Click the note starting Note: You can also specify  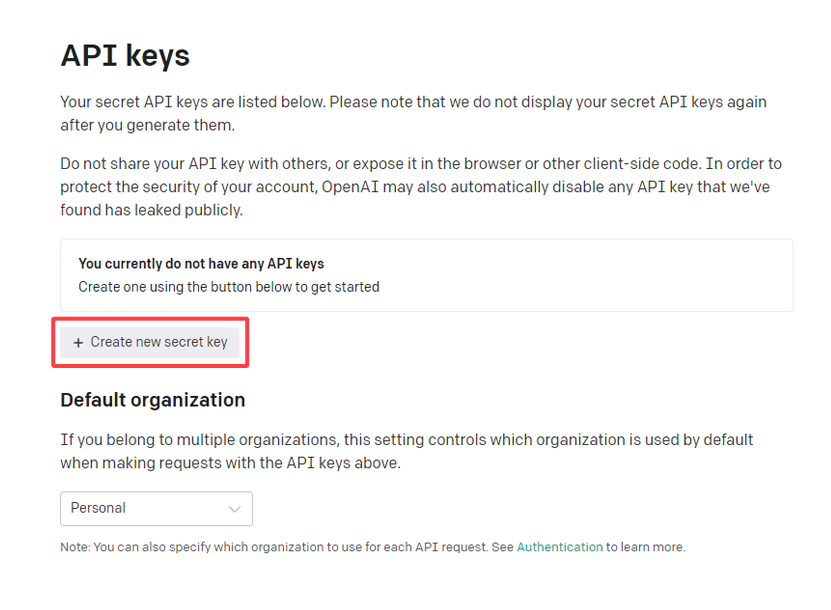[x=288, y=548]
